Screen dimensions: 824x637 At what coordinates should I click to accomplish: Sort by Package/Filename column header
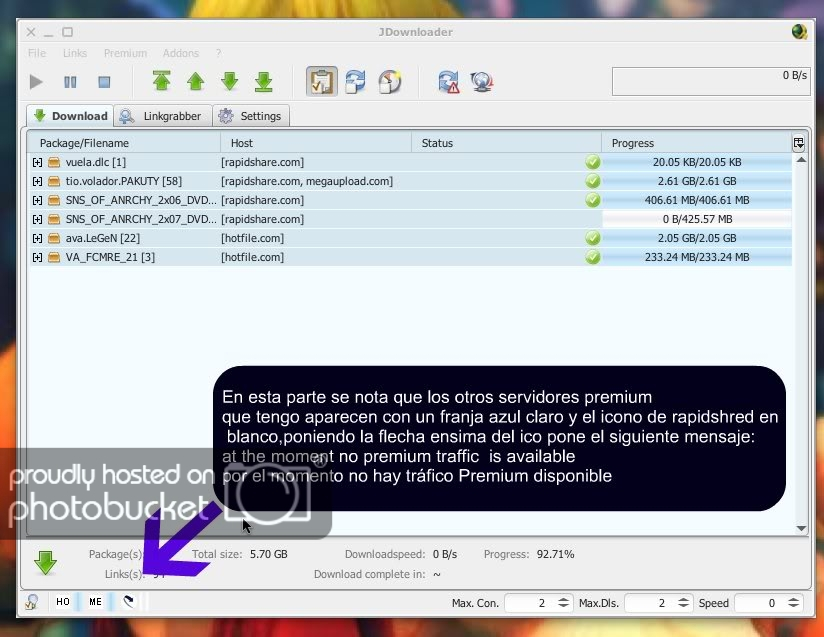124,143
